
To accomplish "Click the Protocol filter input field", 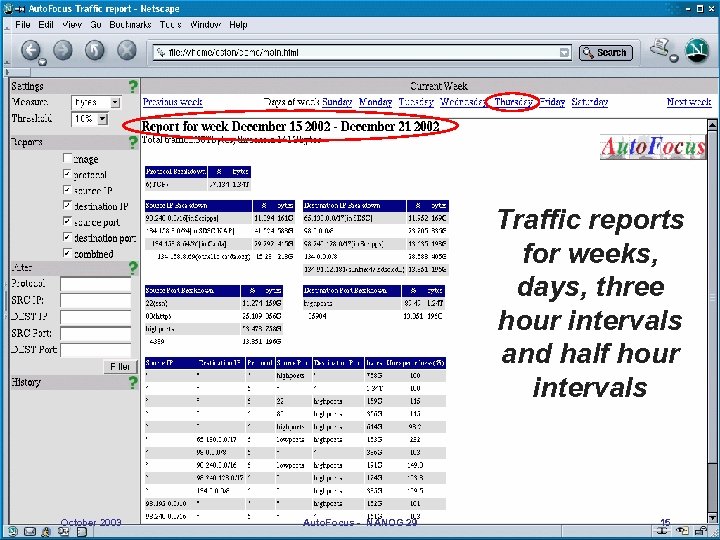I will [96, 284].
